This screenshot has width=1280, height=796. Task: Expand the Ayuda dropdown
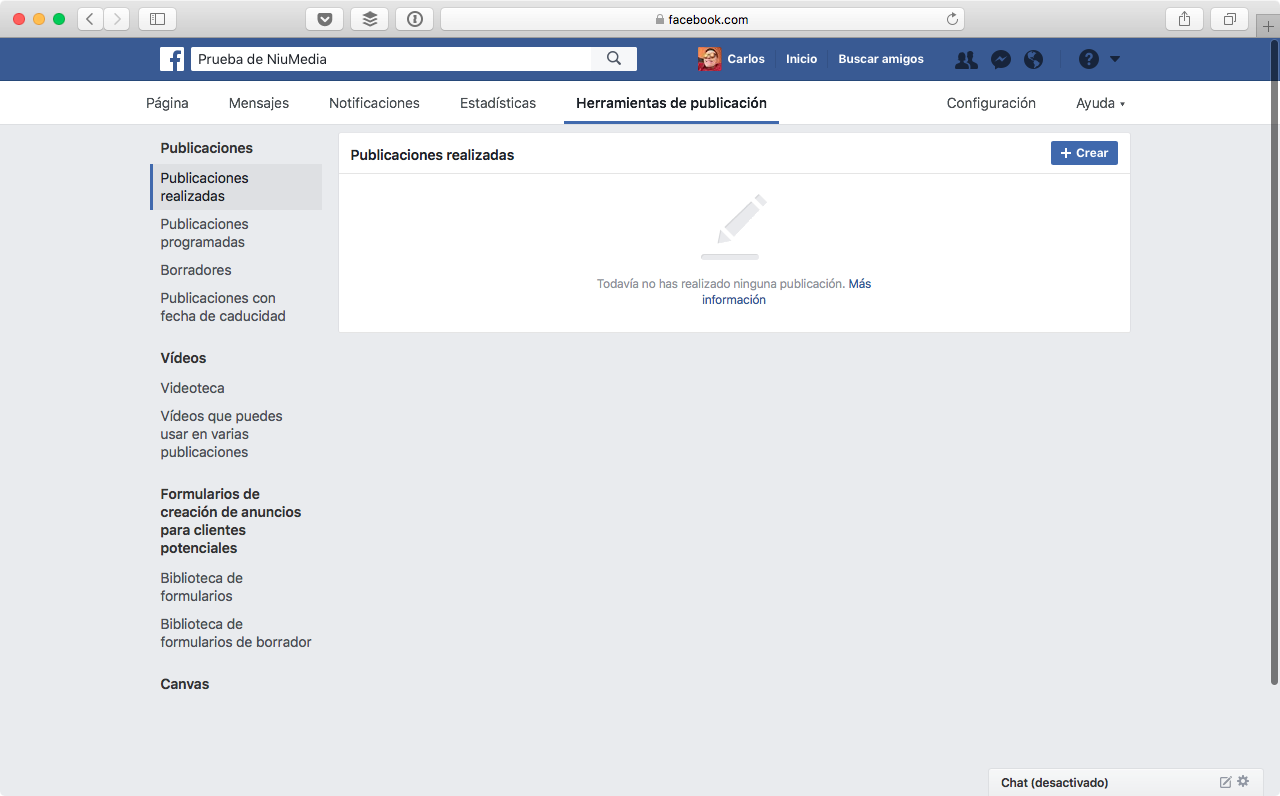point(1100,103)
